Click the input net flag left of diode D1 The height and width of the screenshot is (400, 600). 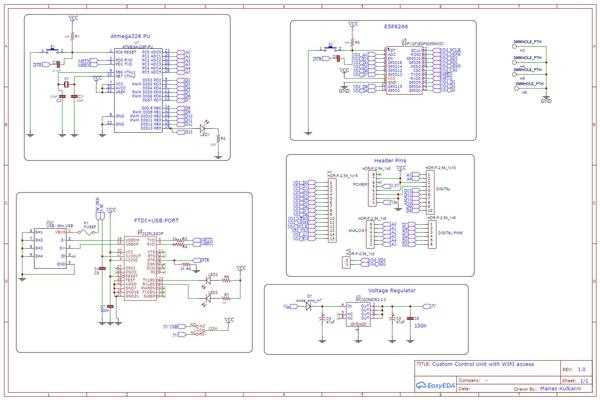click(290, 307)
